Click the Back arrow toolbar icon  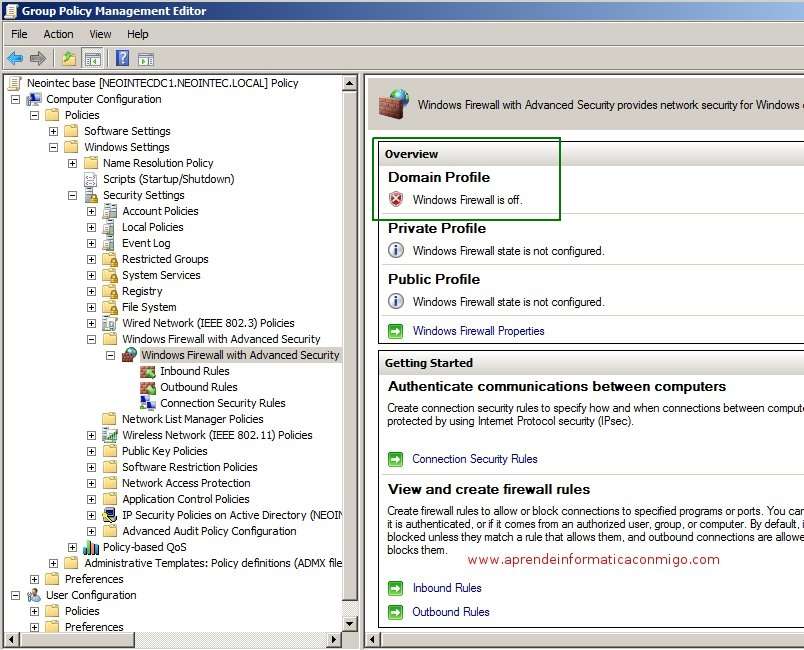click(x=15, y=58)
